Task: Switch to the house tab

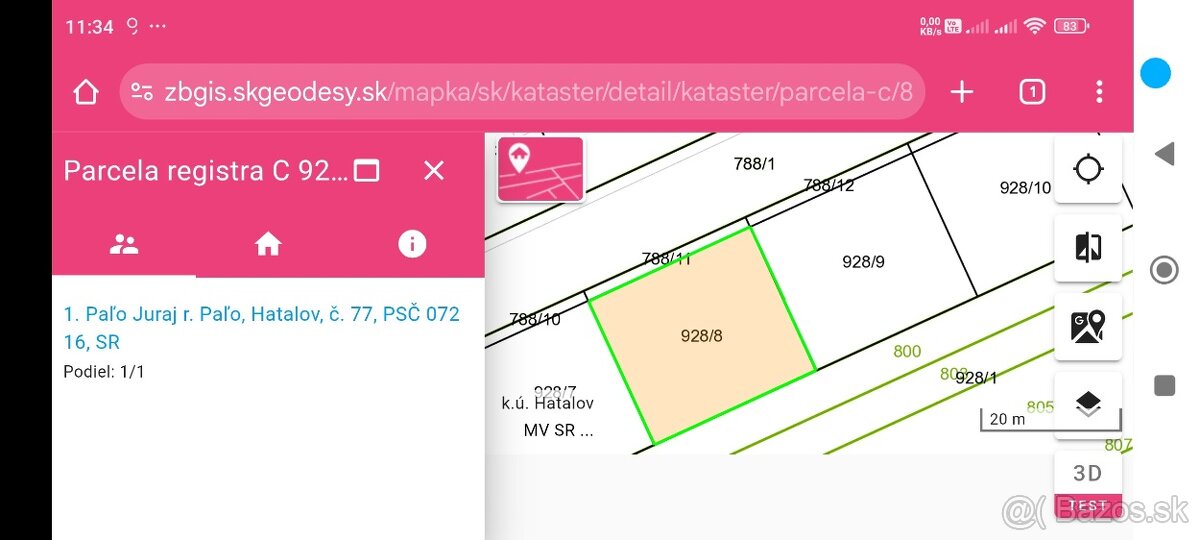Action: click(268, 244)
